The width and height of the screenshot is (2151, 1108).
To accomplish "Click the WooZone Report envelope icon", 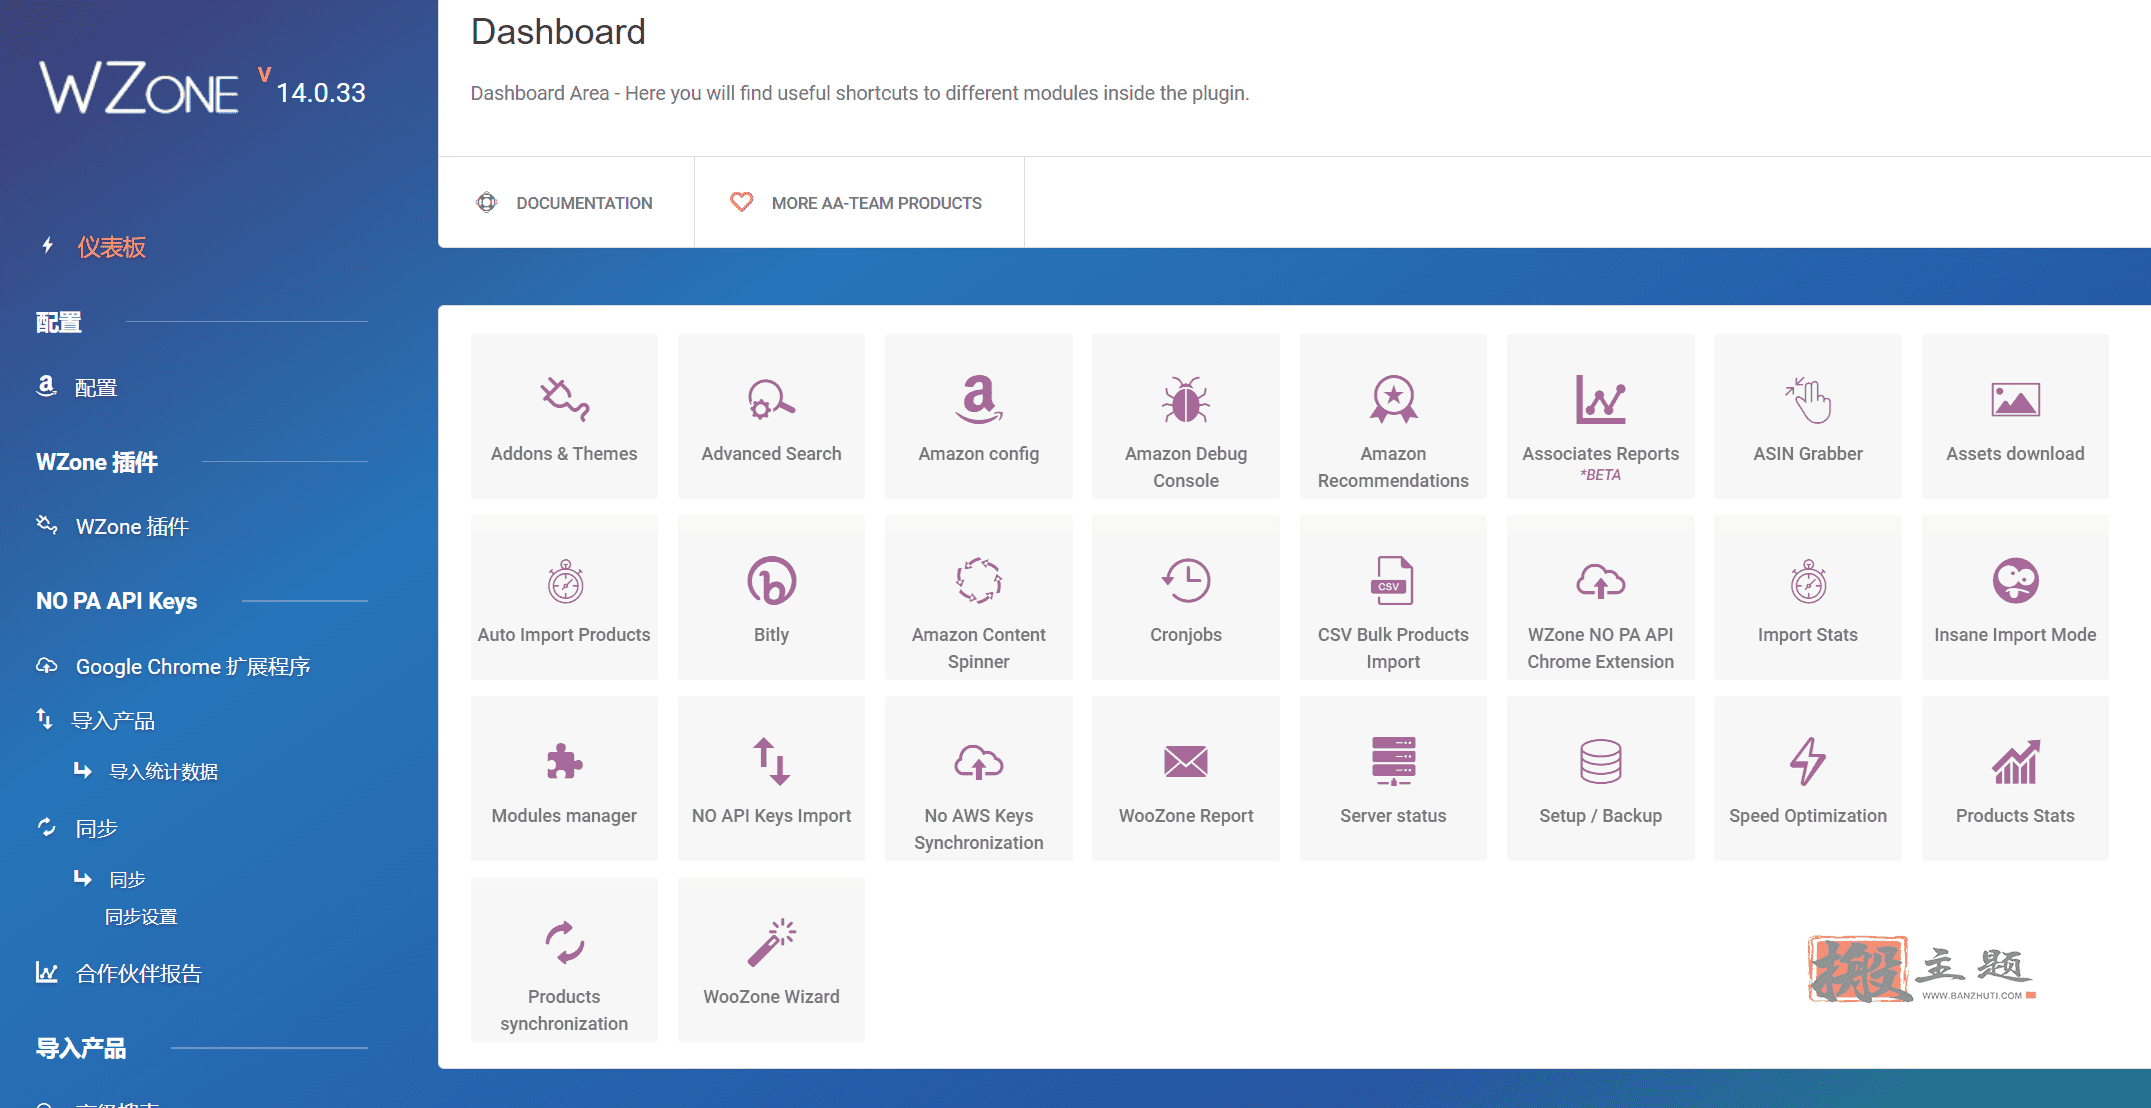I will tap(1186, 761).
